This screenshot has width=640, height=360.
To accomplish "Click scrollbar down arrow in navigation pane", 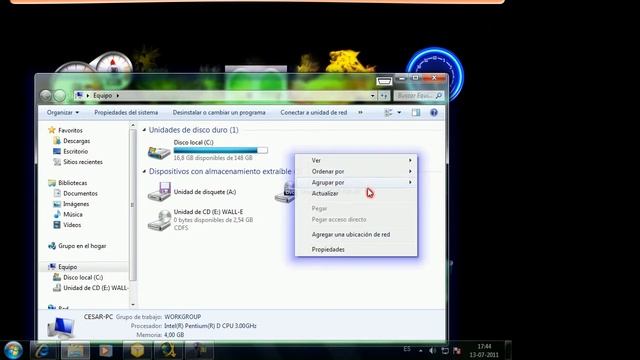I will click(133, 304).
